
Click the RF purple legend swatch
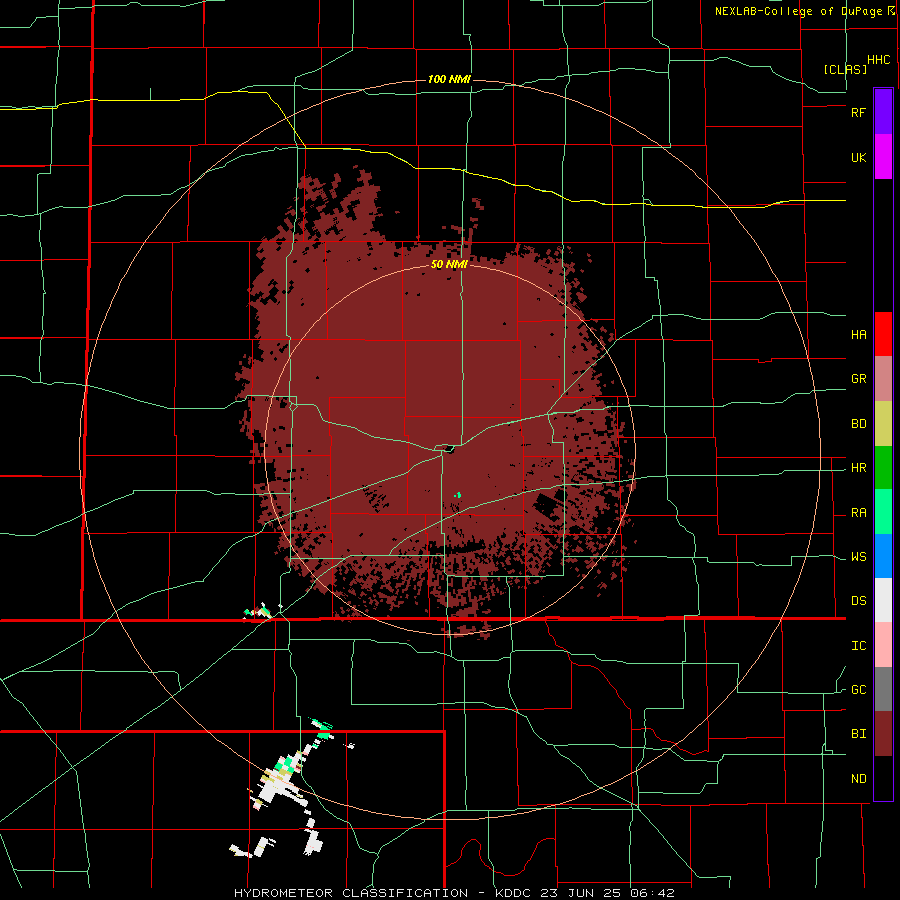[883, 111]
